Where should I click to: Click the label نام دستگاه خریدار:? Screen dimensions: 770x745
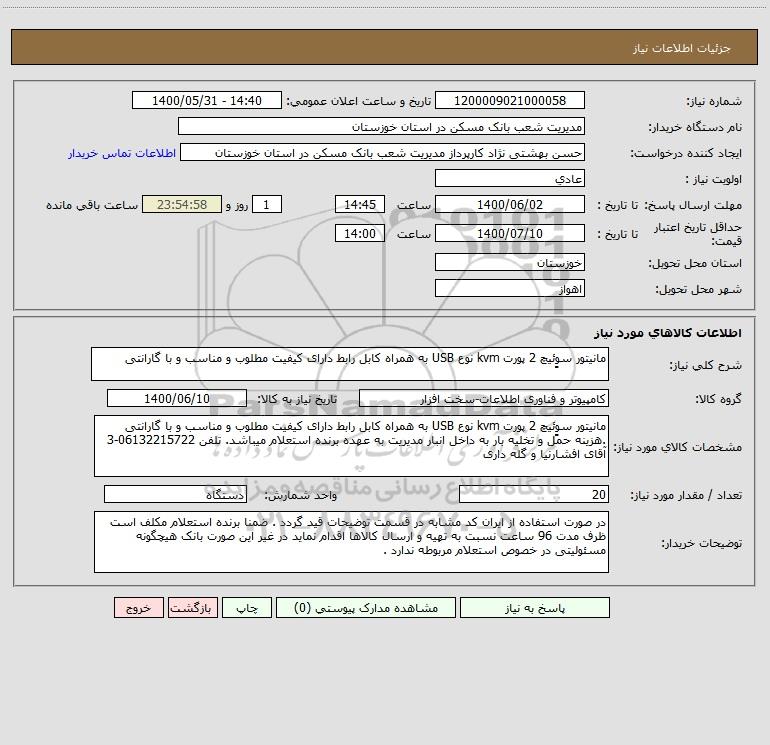pos(695,128)
